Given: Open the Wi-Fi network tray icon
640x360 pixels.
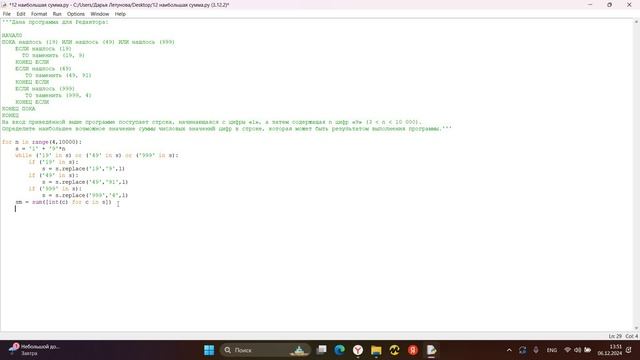Looking at the screenshot, I should (567, 350).
